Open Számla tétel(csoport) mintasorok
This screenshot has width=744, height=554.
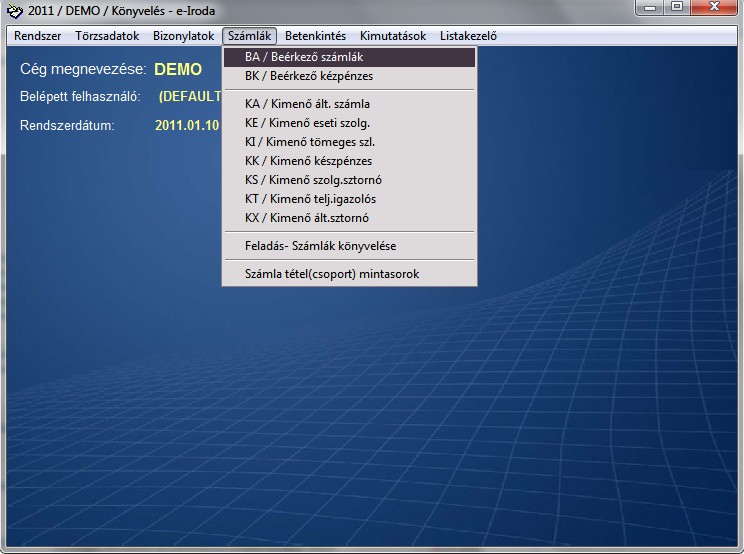point(331,273)
